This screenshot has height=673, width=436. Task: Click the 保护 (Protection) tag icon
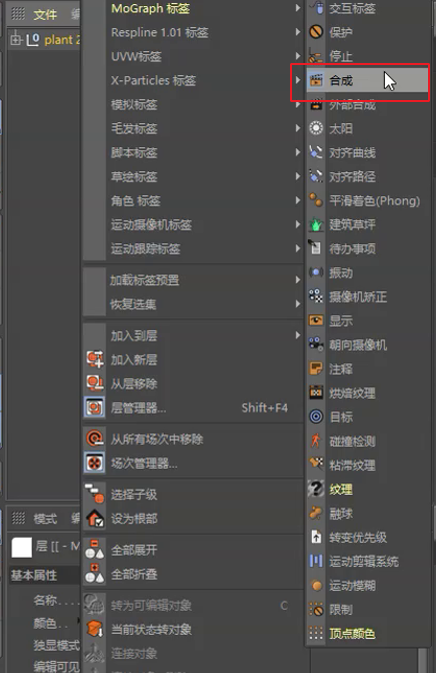point(316,32)
